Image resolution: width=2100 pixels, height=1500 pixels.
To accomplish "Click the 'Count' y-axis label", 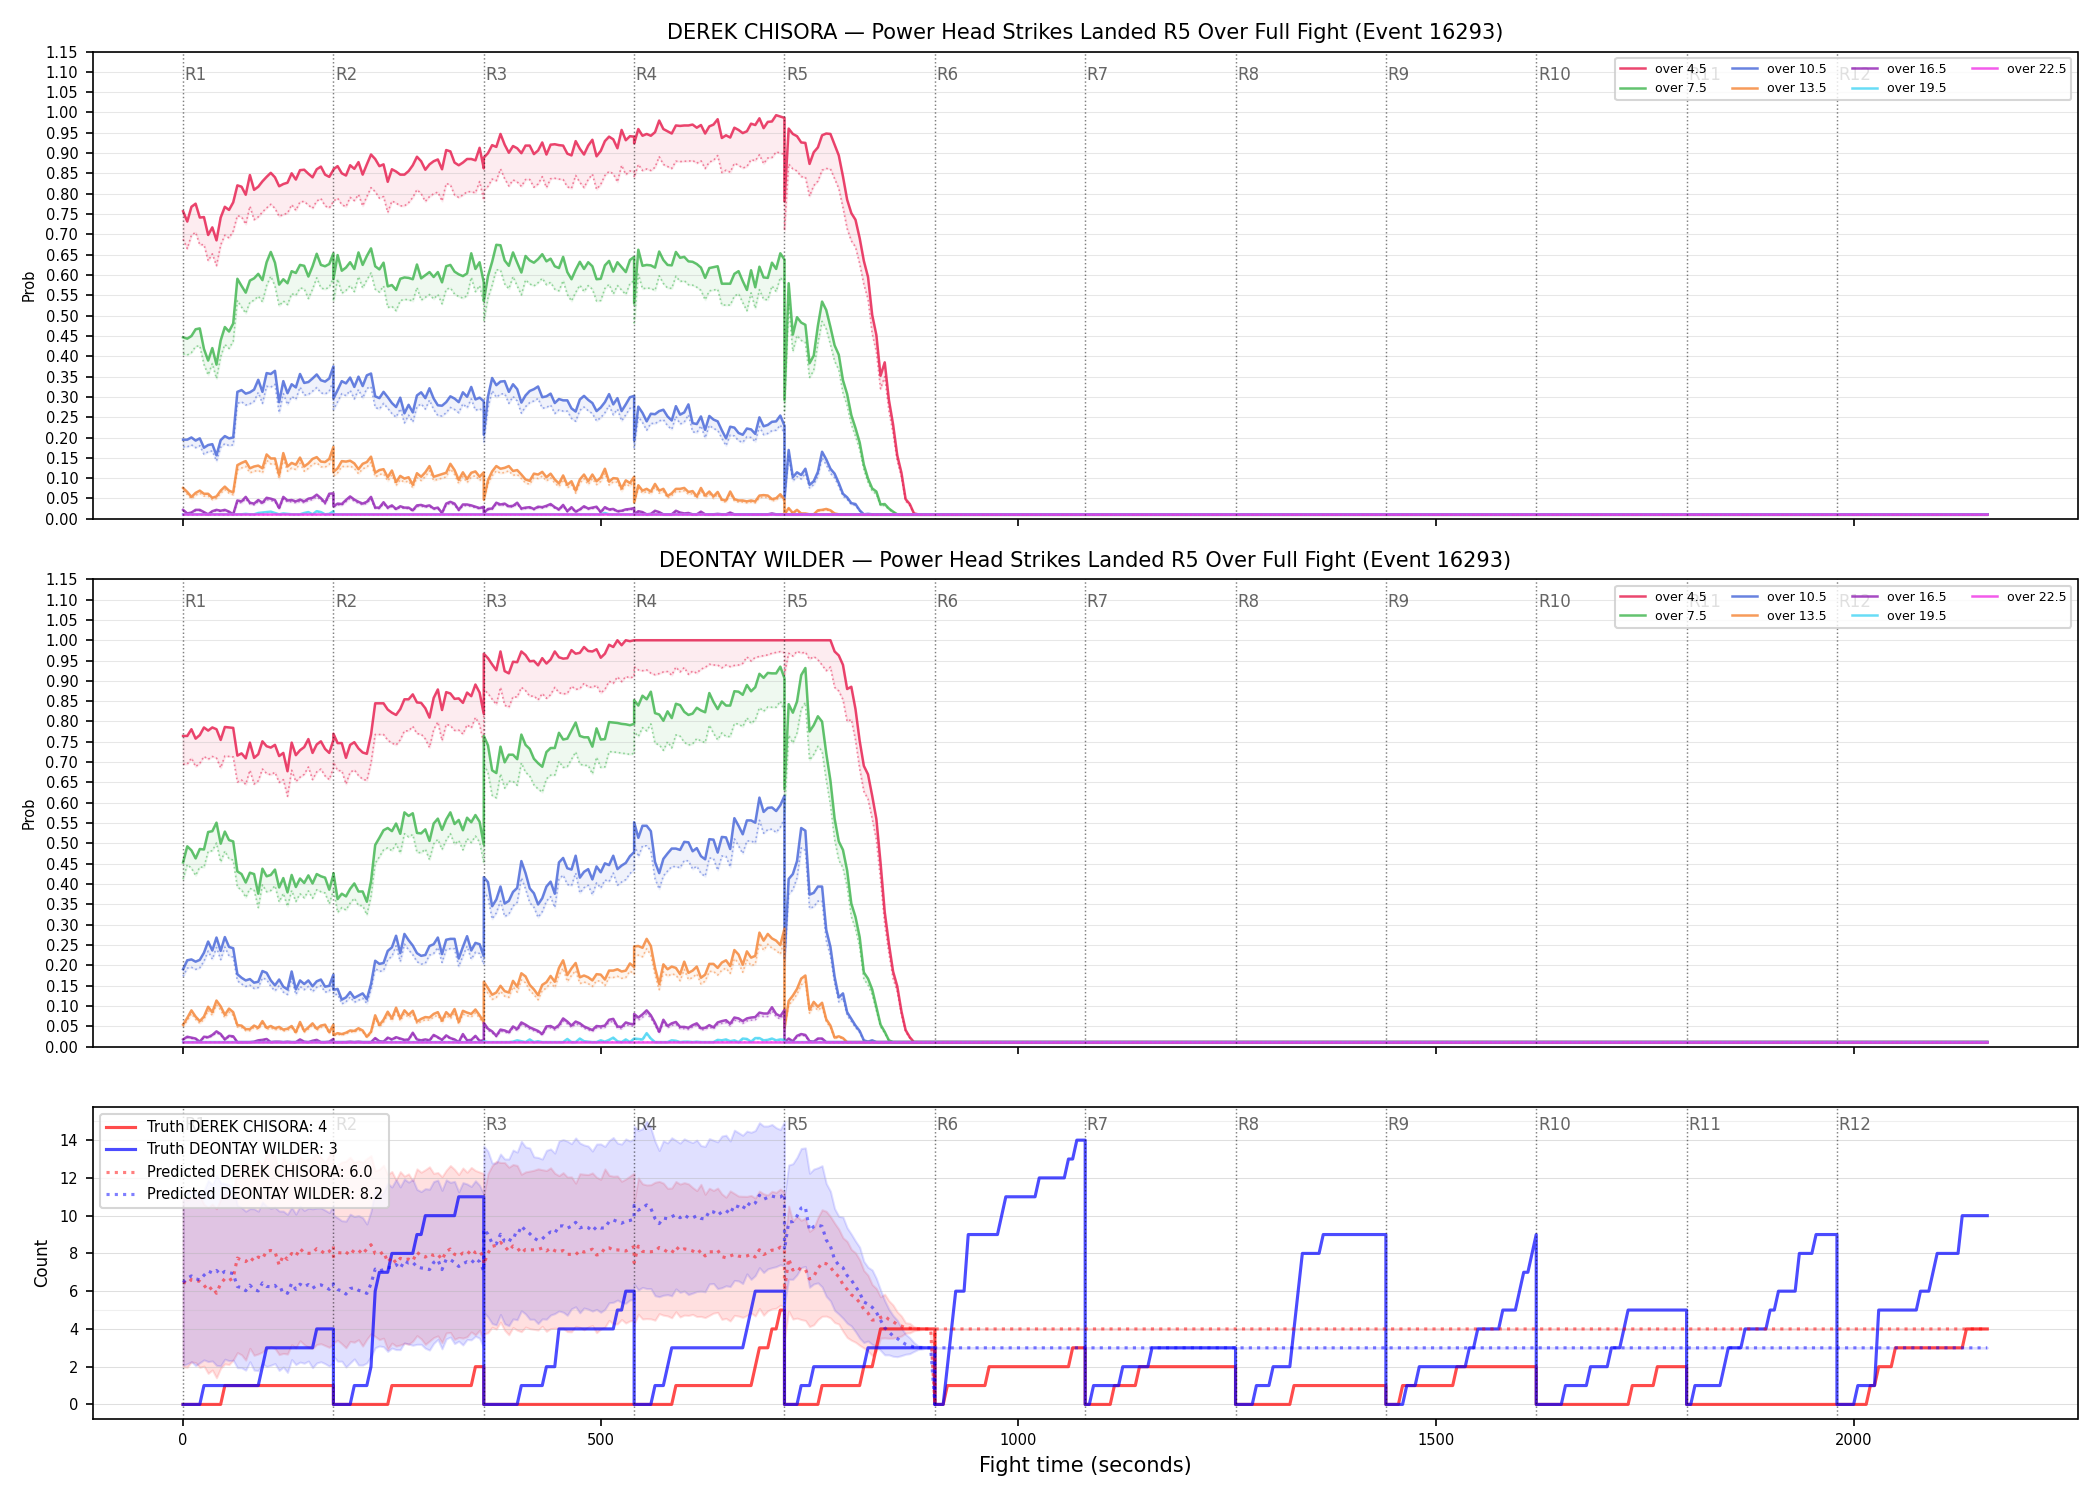I will (x=41, y=1263).
